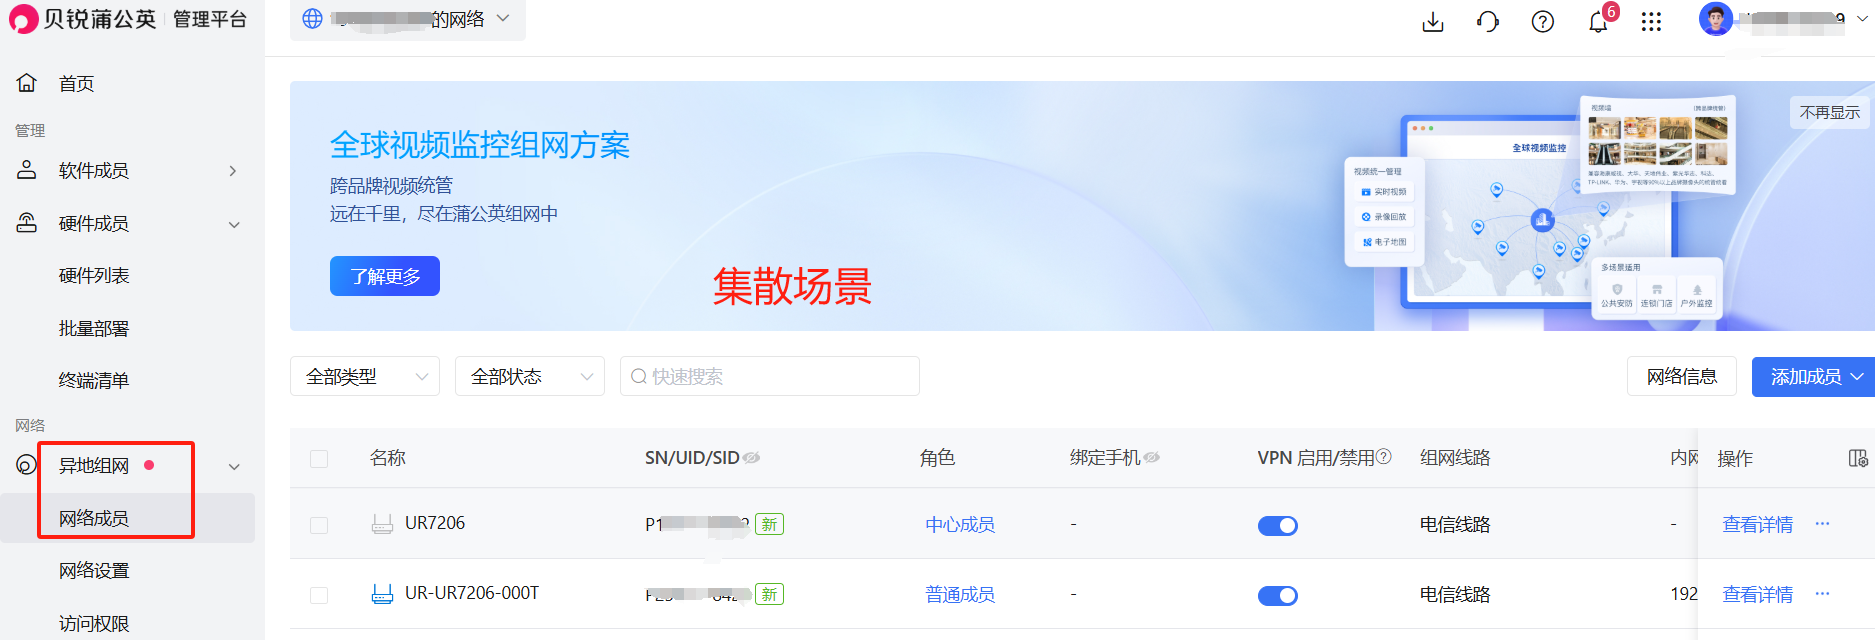The width and height of the screenshot is (1875, 640).
Task: Open more actions for UR7206 row
Action: coord(1823,524)
